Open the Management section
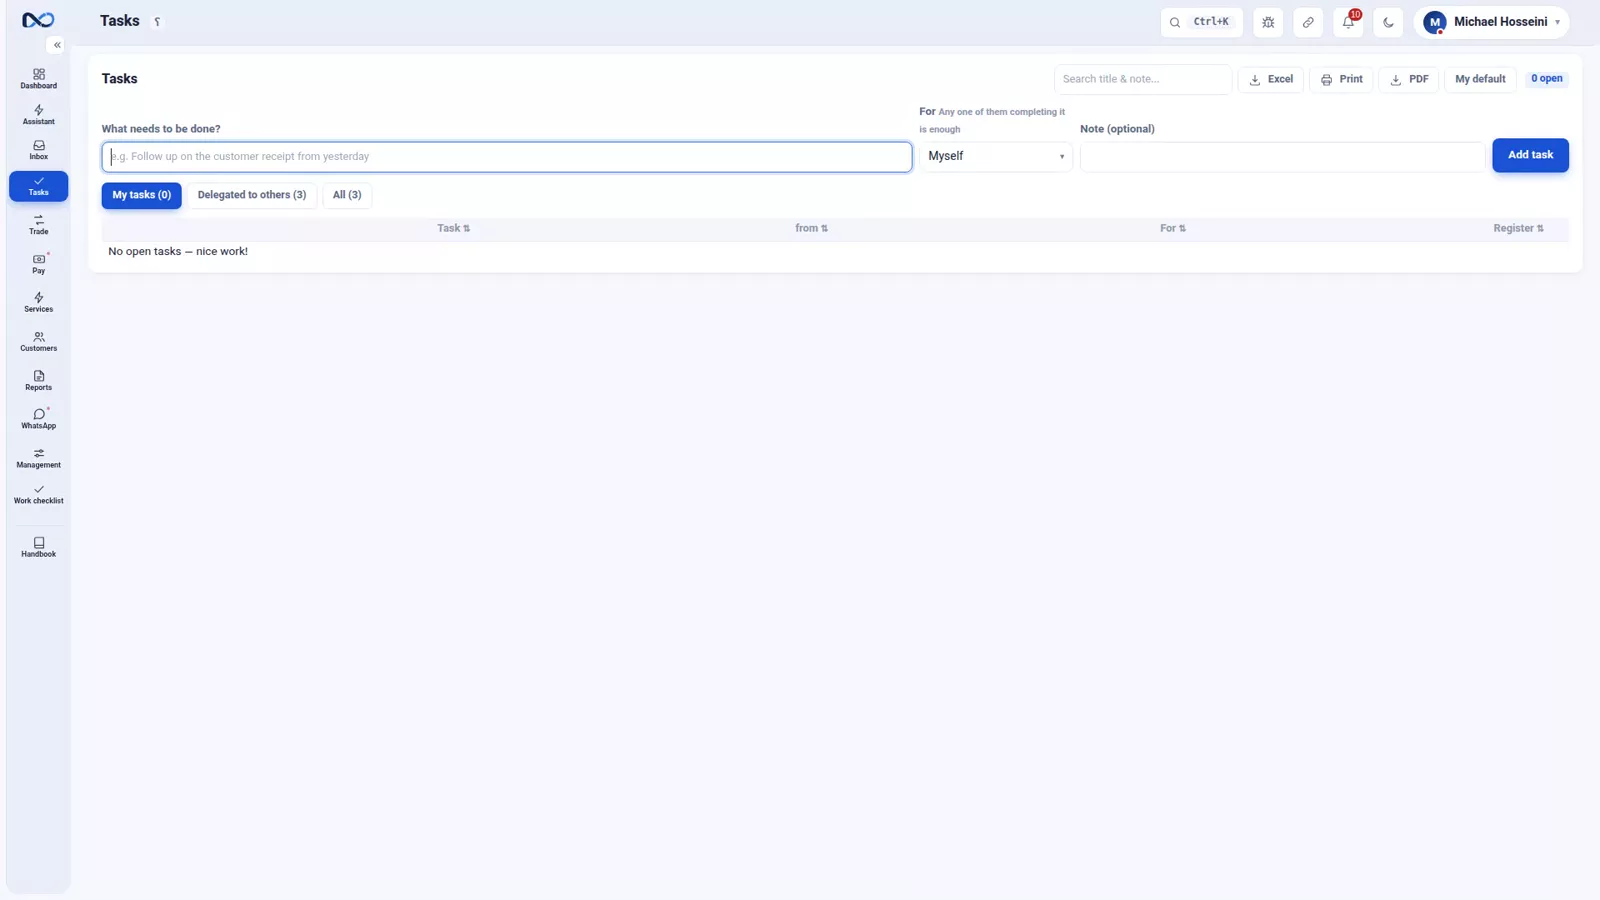This screenshot has height=900, width=1600. coord(38,458)
